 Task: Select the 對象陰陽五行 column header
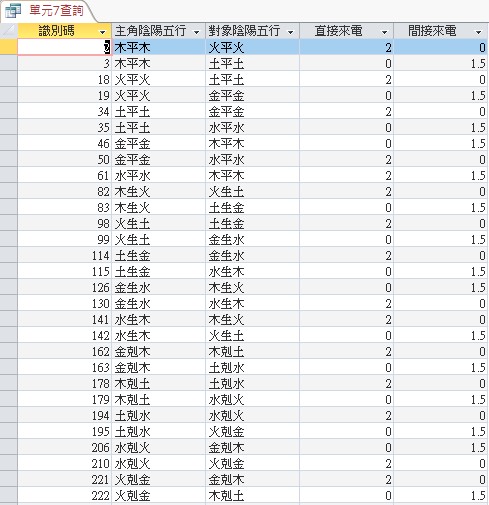coord(252,31)
